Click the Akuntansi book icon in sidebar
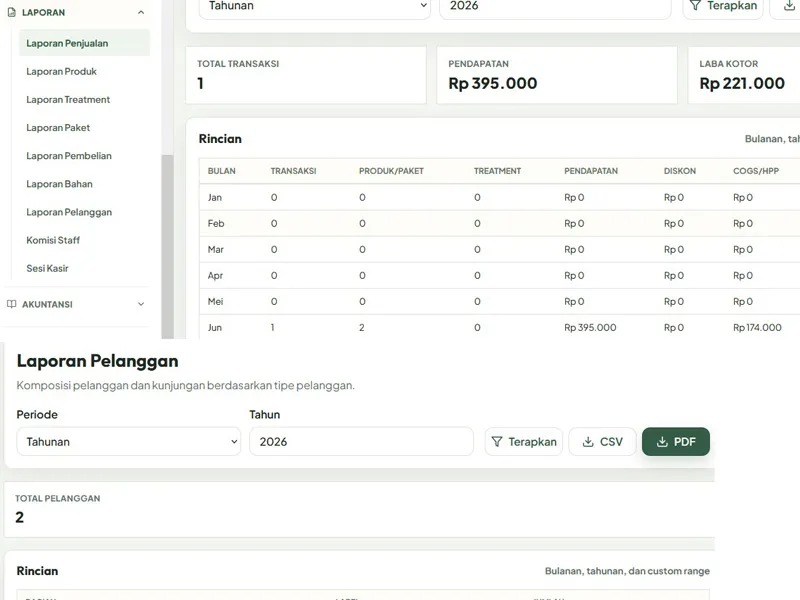The image size is (800, 600). click(x=12, y=304)
